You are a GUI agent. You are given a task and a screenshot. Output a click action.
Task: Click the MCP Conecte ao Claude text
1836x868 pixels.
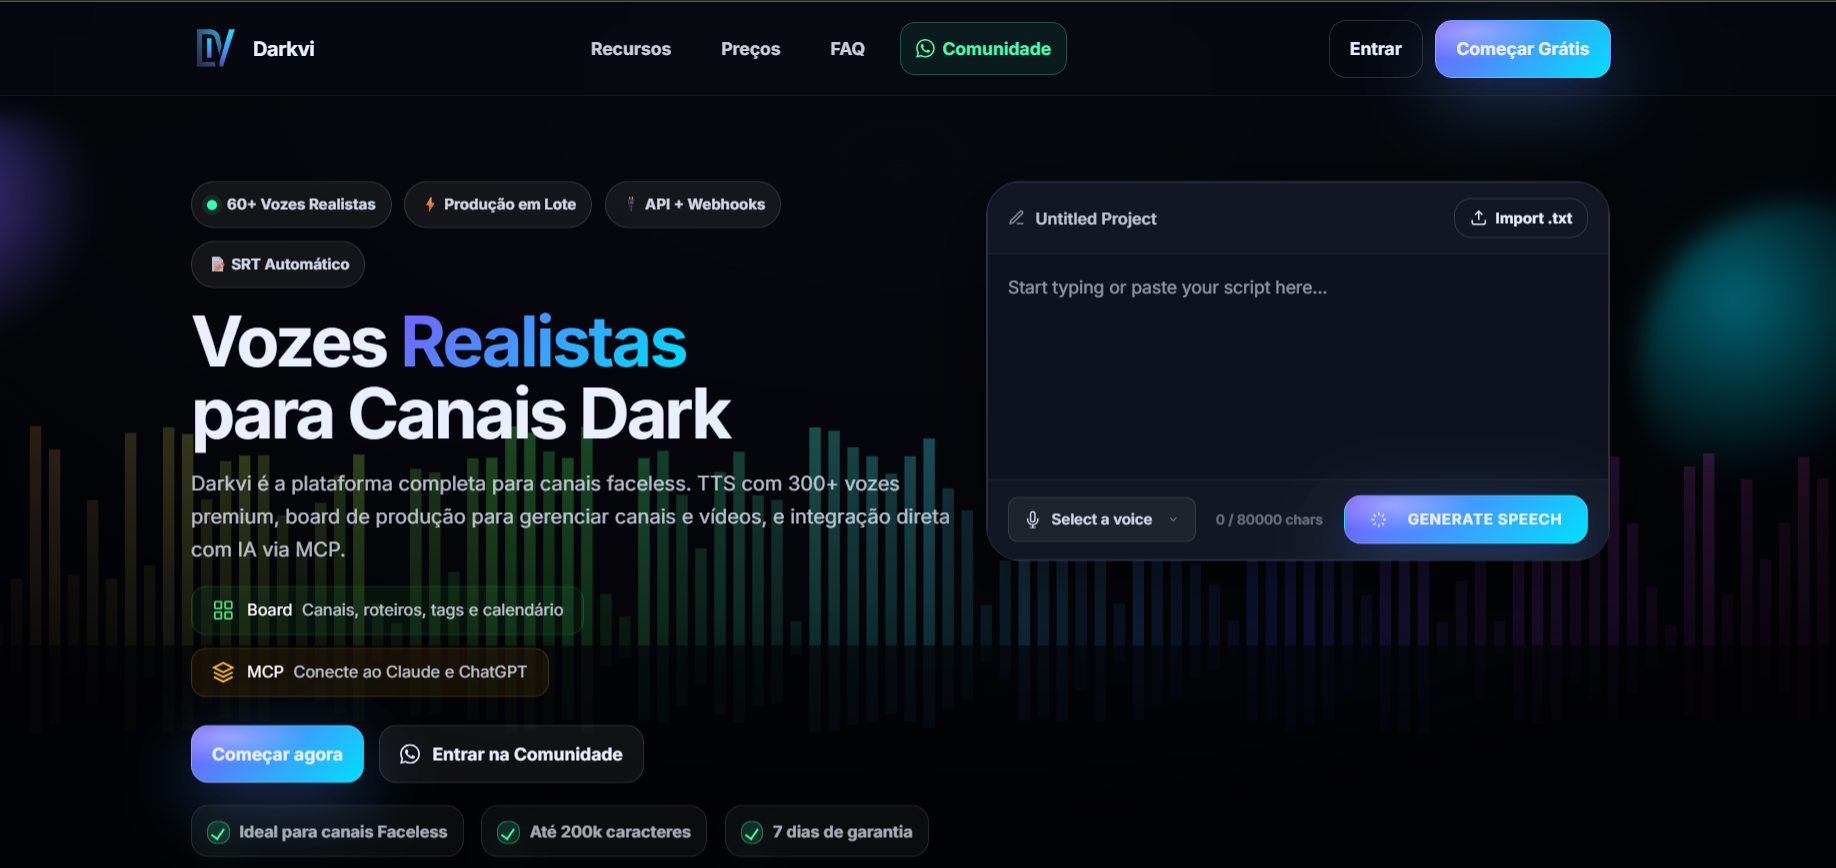410,672
